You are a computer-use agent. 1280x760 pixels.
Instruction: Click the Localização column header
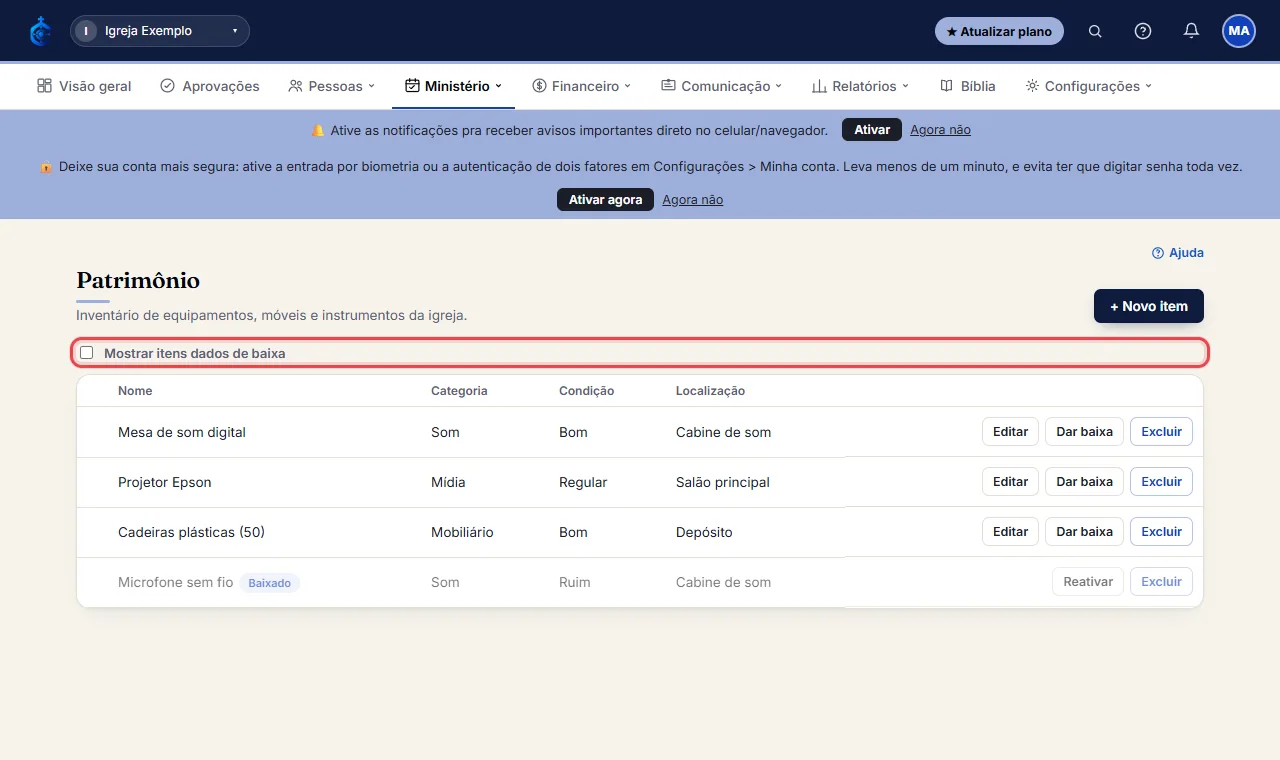[x=710, y=391]
